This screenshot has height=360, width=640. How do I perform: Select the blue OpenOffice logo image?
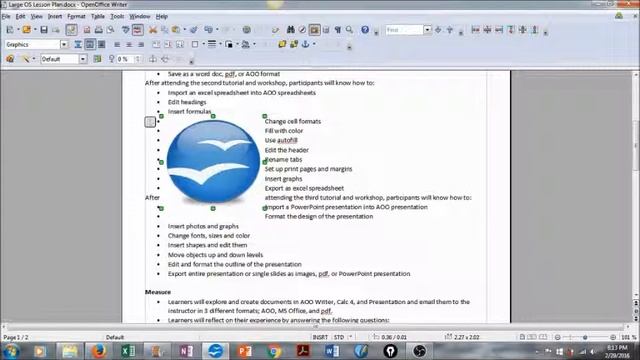pyautogui.click(x=213, y=162)
